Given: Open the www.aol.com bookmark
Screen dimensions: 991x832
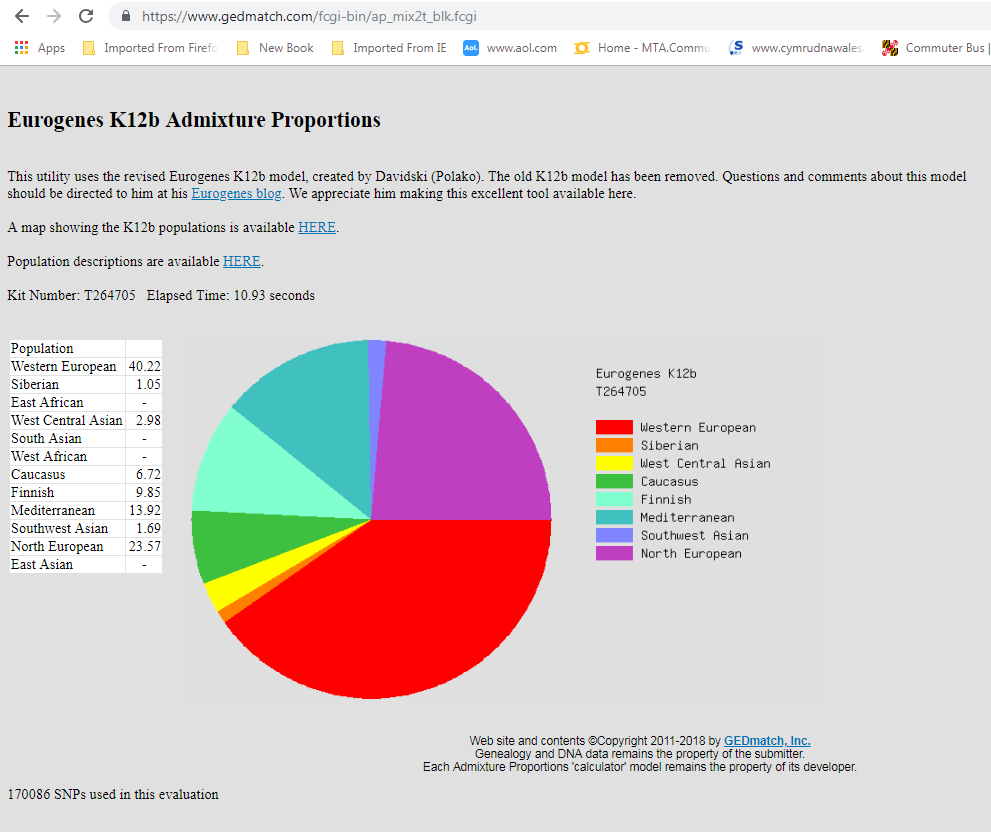Looking at the screenshot, I should (x=510, y=47).
